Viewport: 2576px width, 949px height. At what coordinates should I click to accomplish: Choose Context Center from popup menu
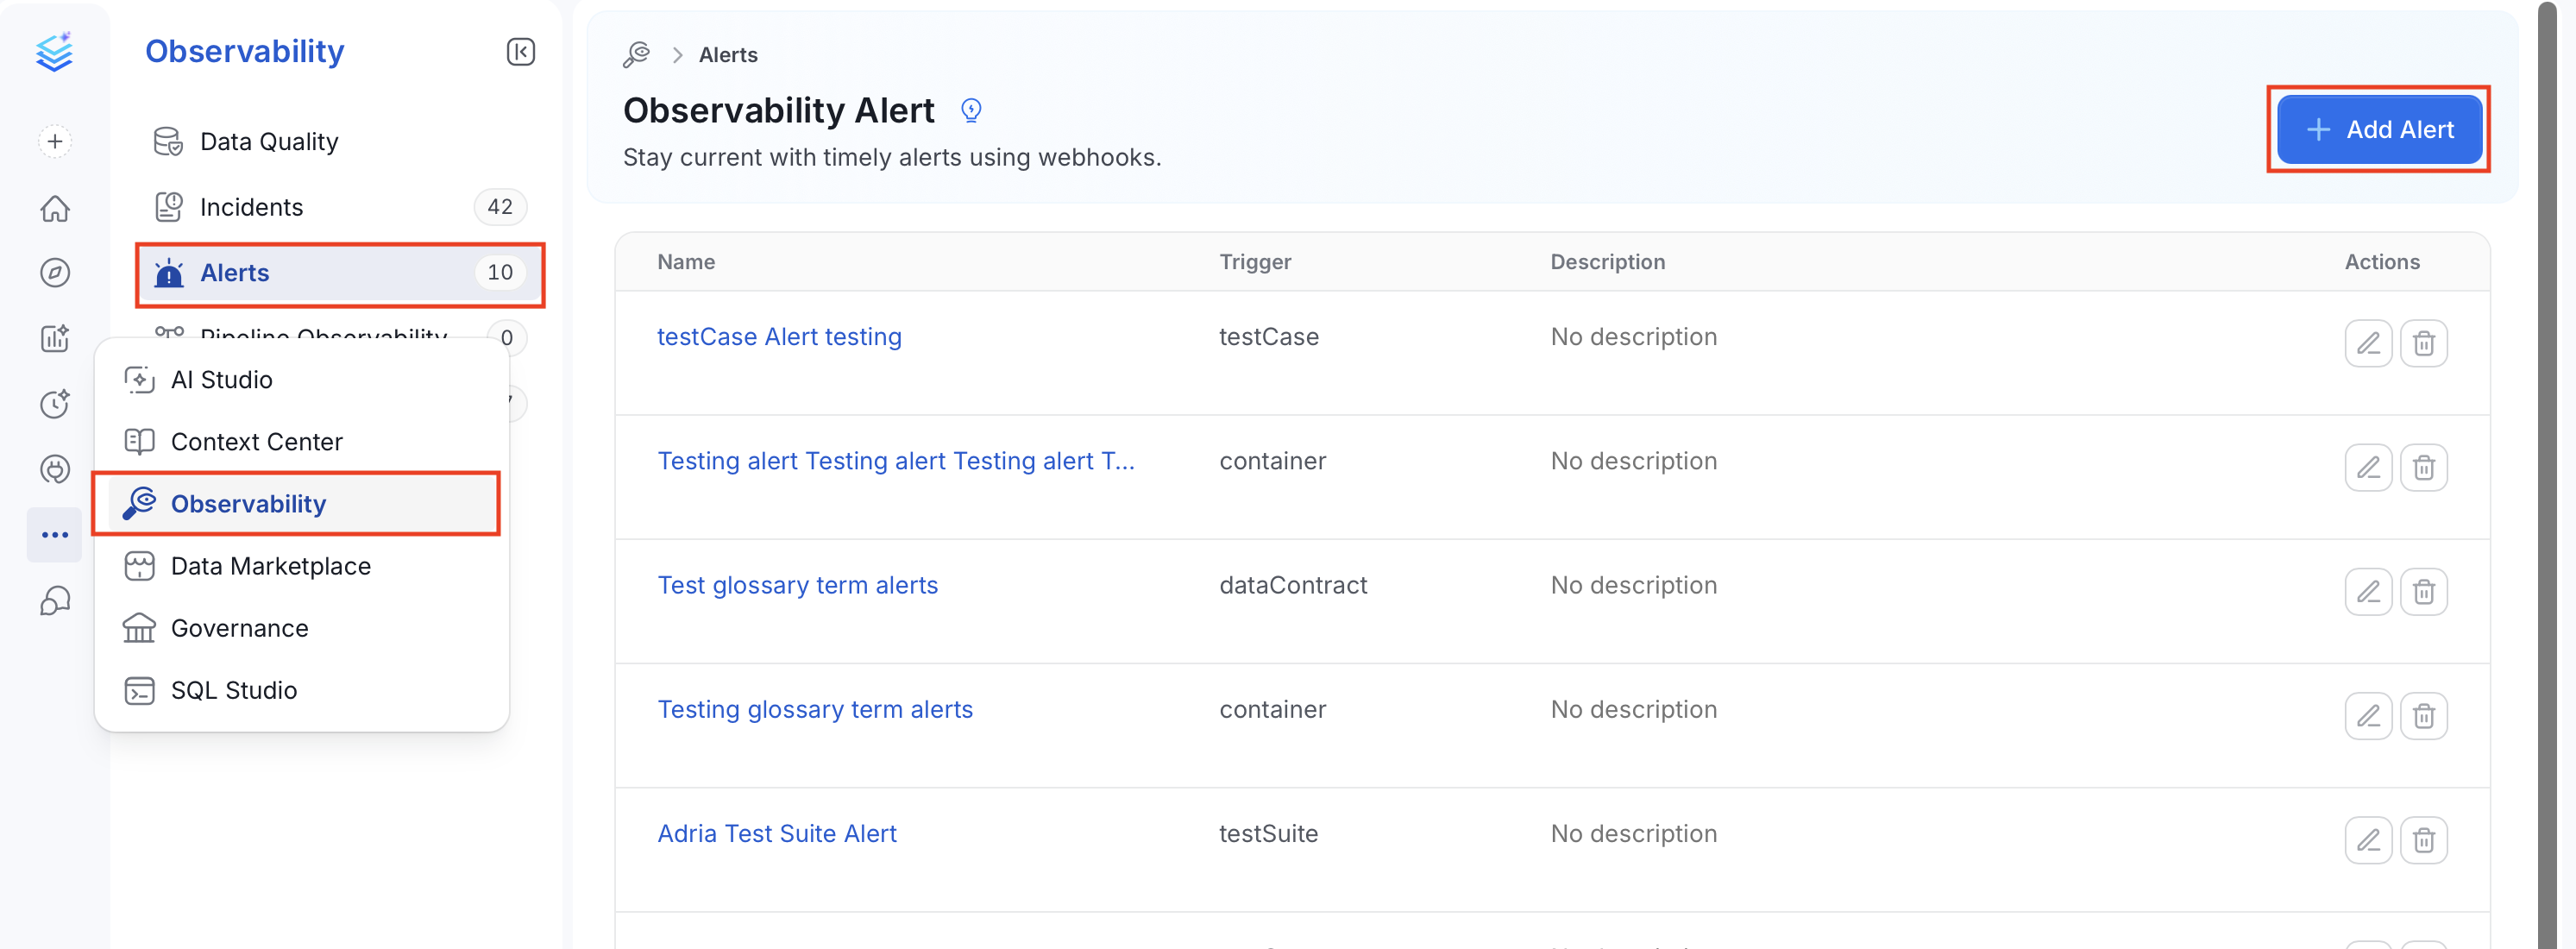[302, 441]
